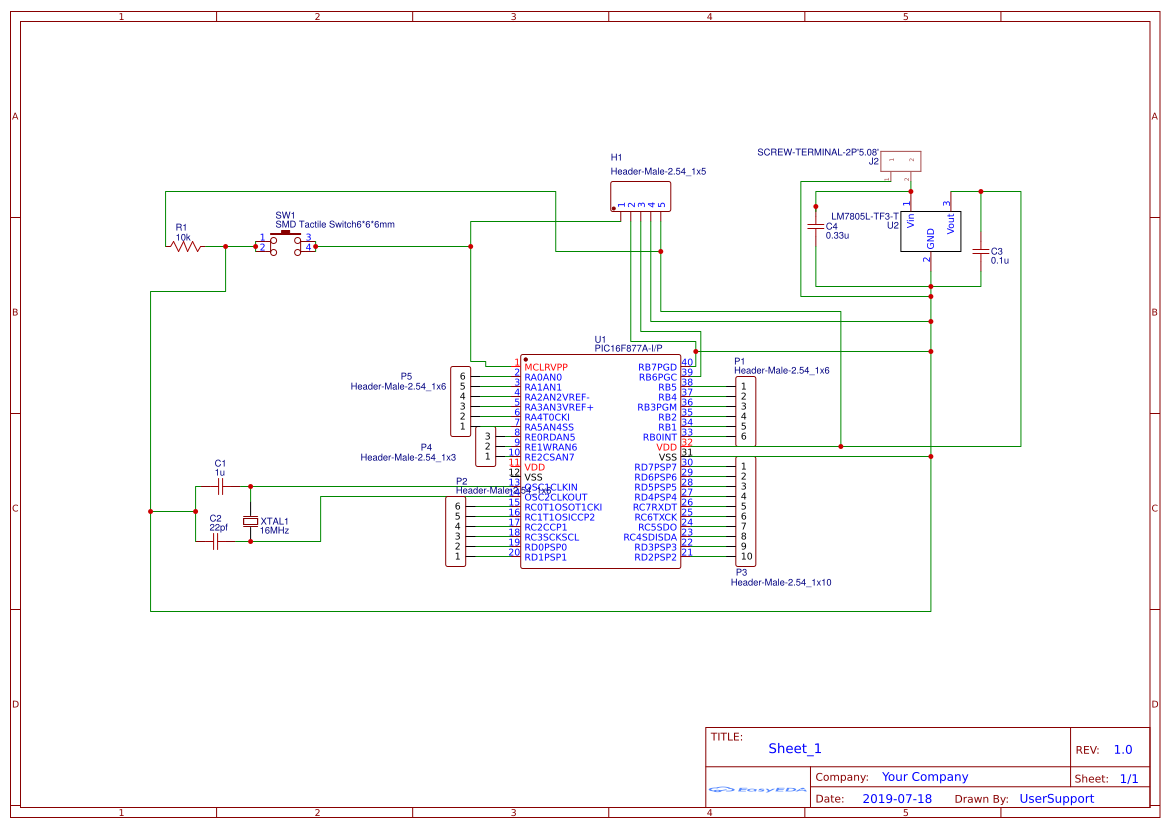This screenshot has height=828, width=1170.
Task: Click the U1 PIC16F877A microcontroller symbol
Action: coord(600,460)
